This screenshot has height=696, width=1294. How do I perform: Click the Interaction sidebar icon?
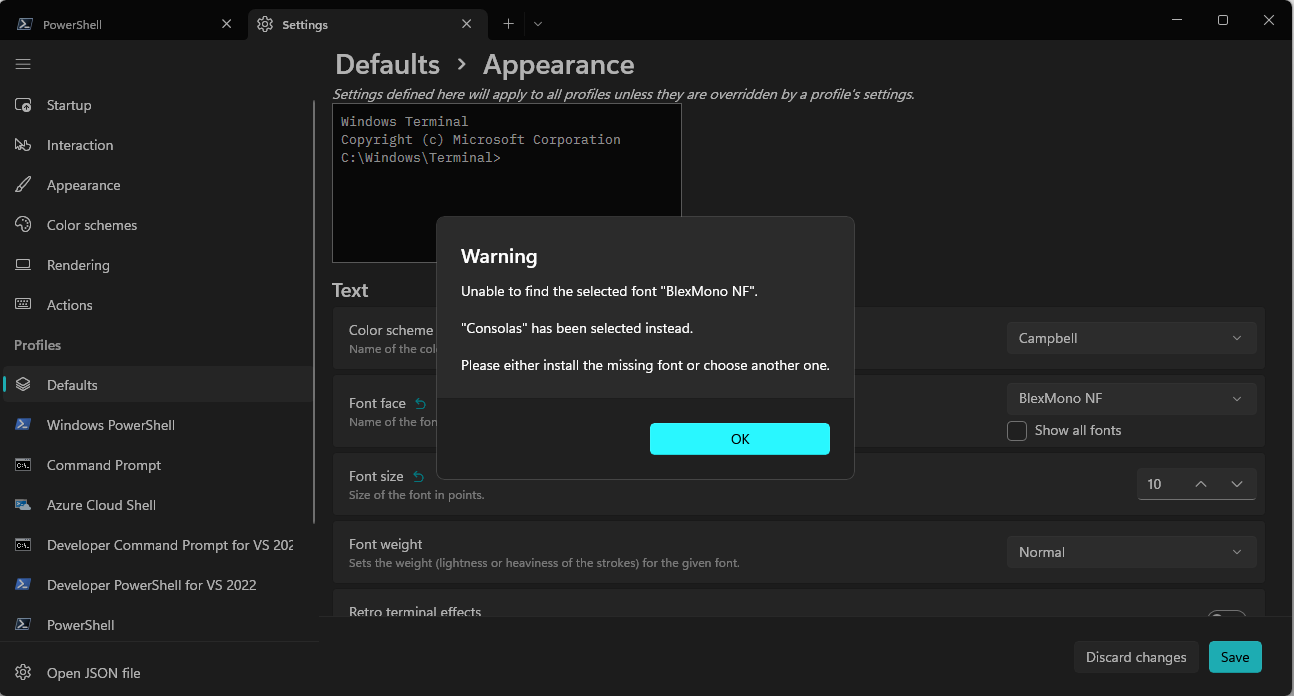click(x=23, y=145)
